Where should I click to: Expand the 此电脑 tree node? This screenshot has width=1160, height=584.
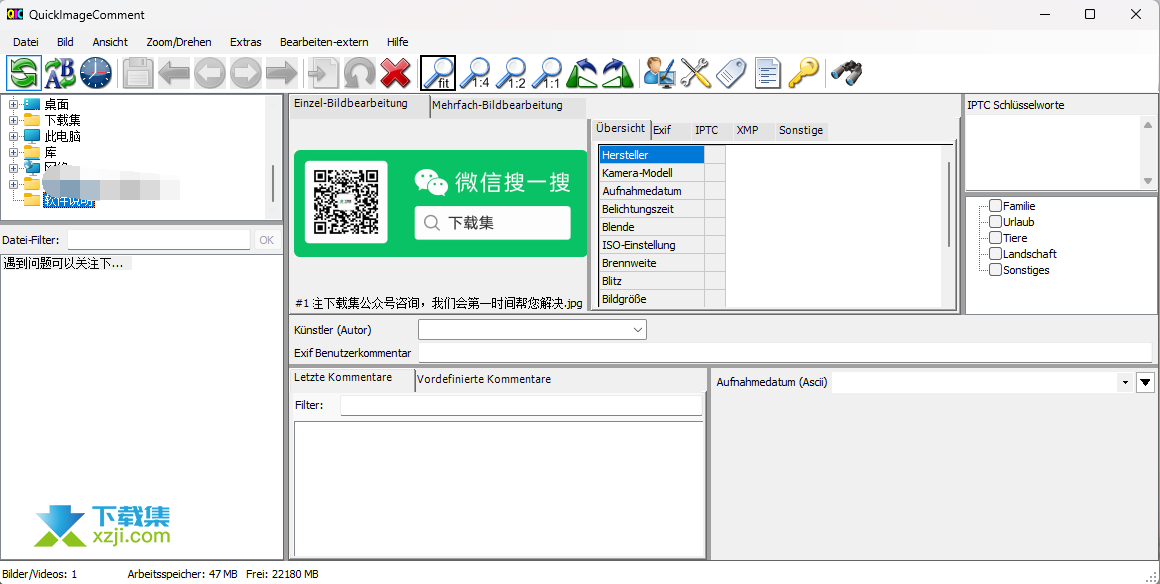tap(13, 136)
